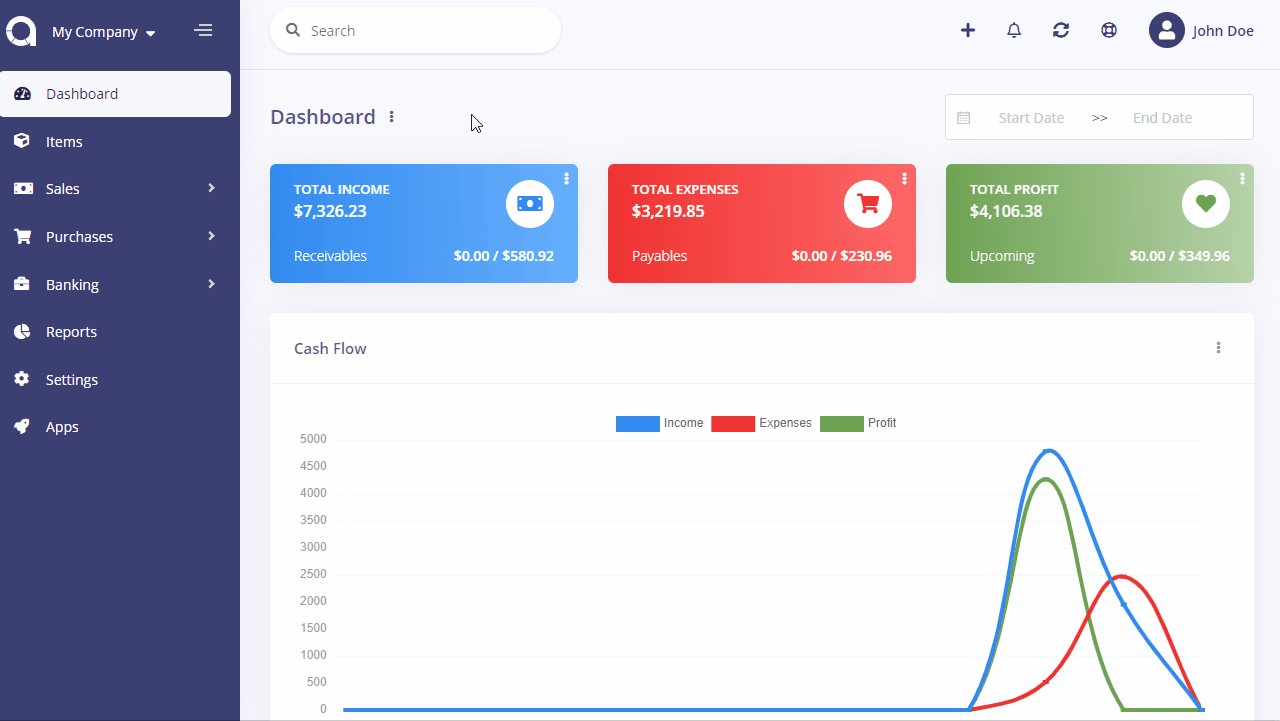
Task: Open the Reports page from the sidebar
Action: coord(71,332)
